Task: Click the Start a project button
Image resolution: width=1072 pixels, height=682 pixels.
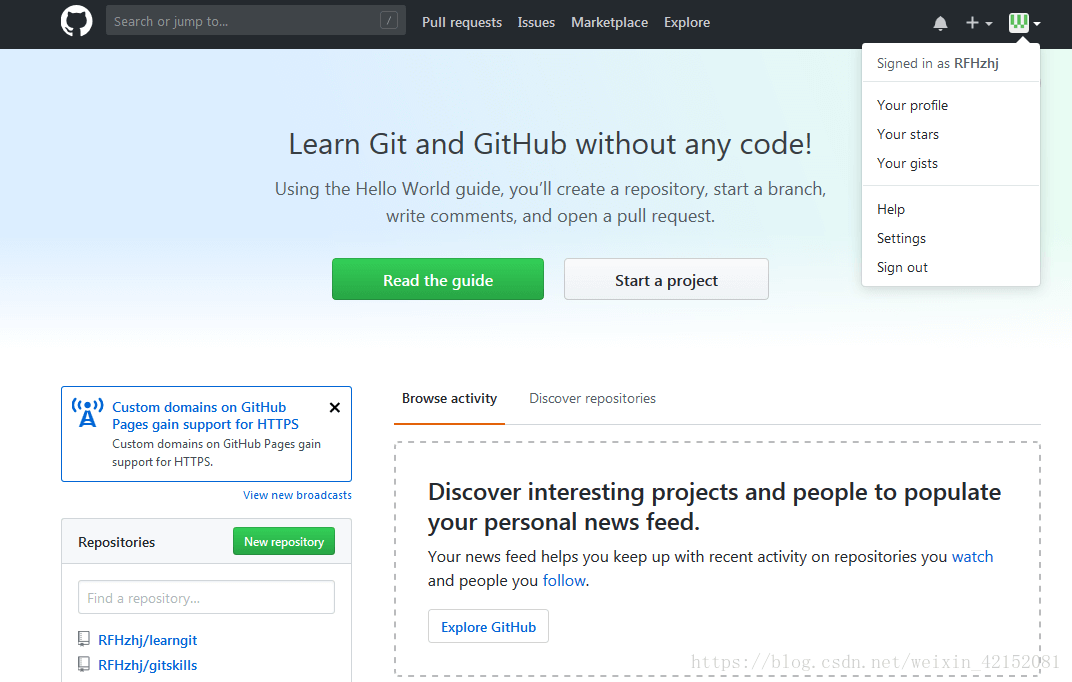Action: (666, 279)
